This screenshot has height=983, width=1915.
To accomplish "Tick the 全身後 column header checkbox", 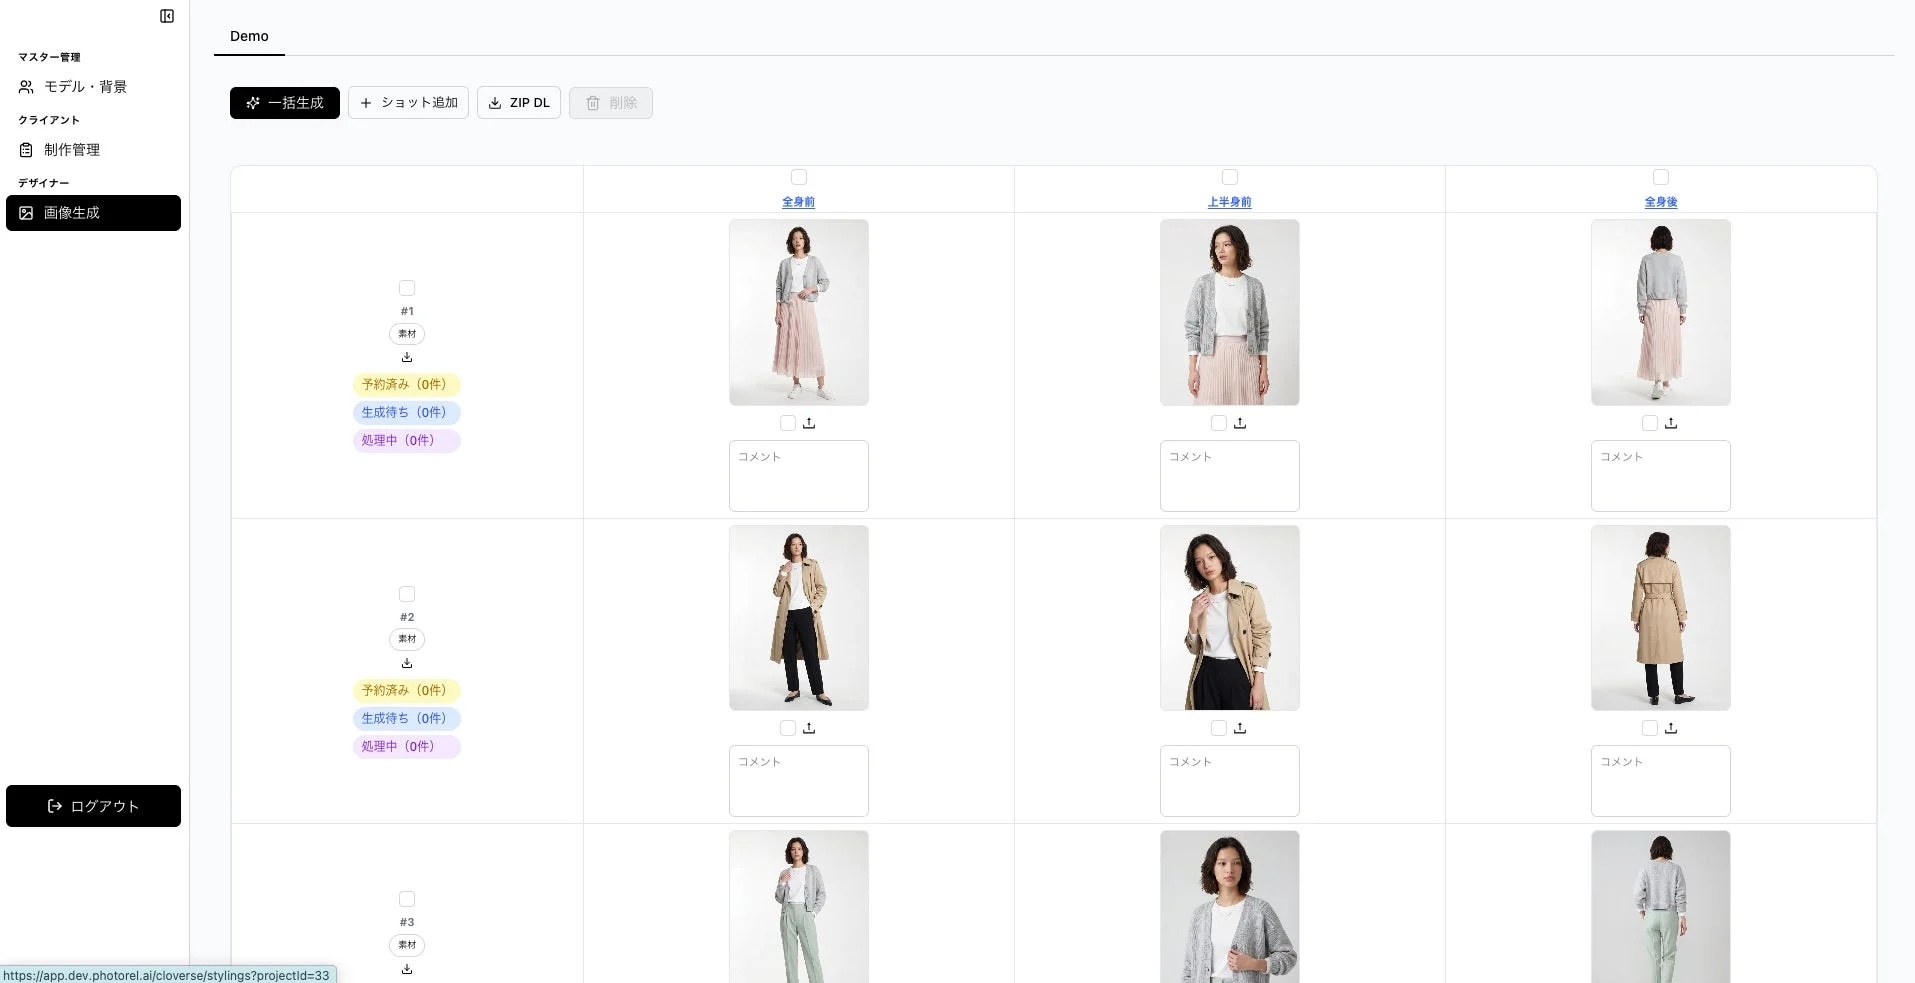I will point(1661,177).
